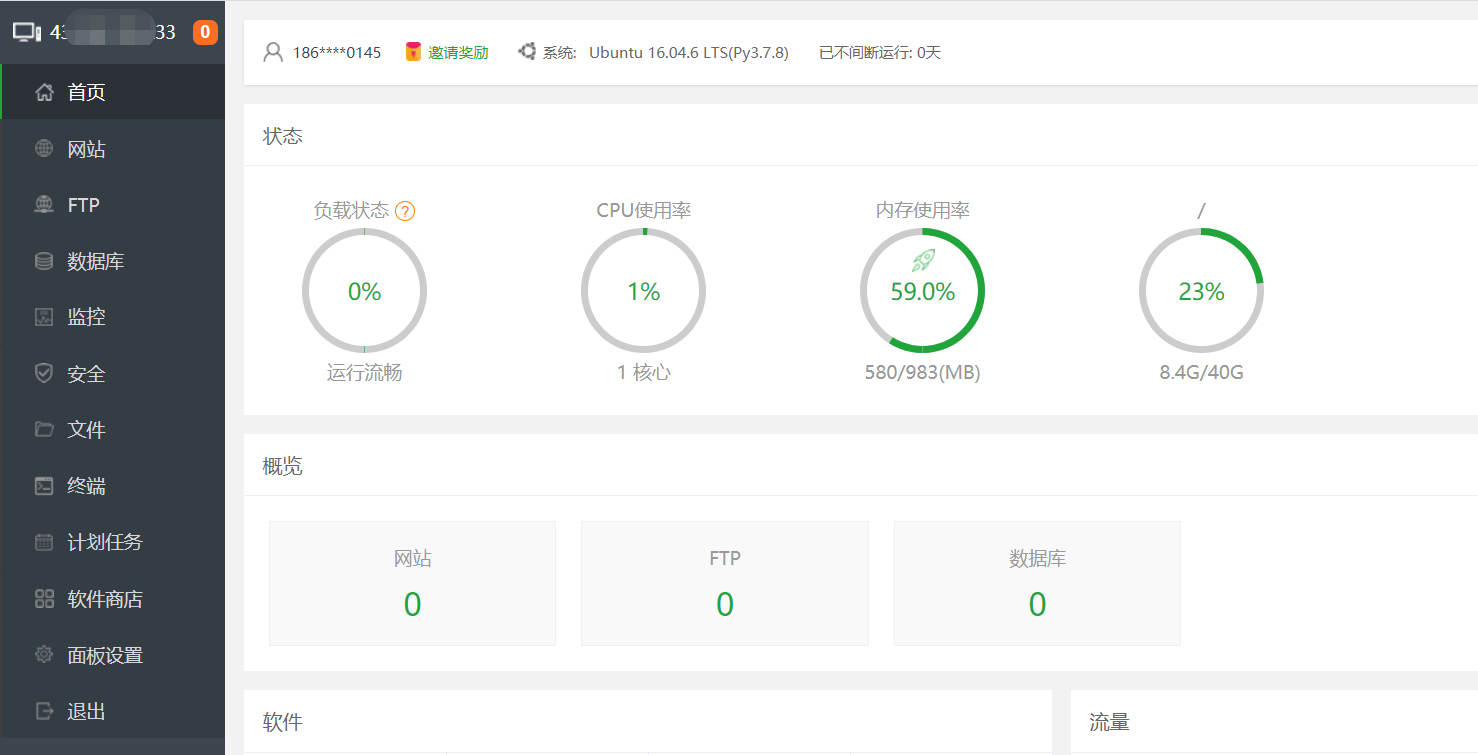Go to the FTP menu item

[x=112, y=205]
